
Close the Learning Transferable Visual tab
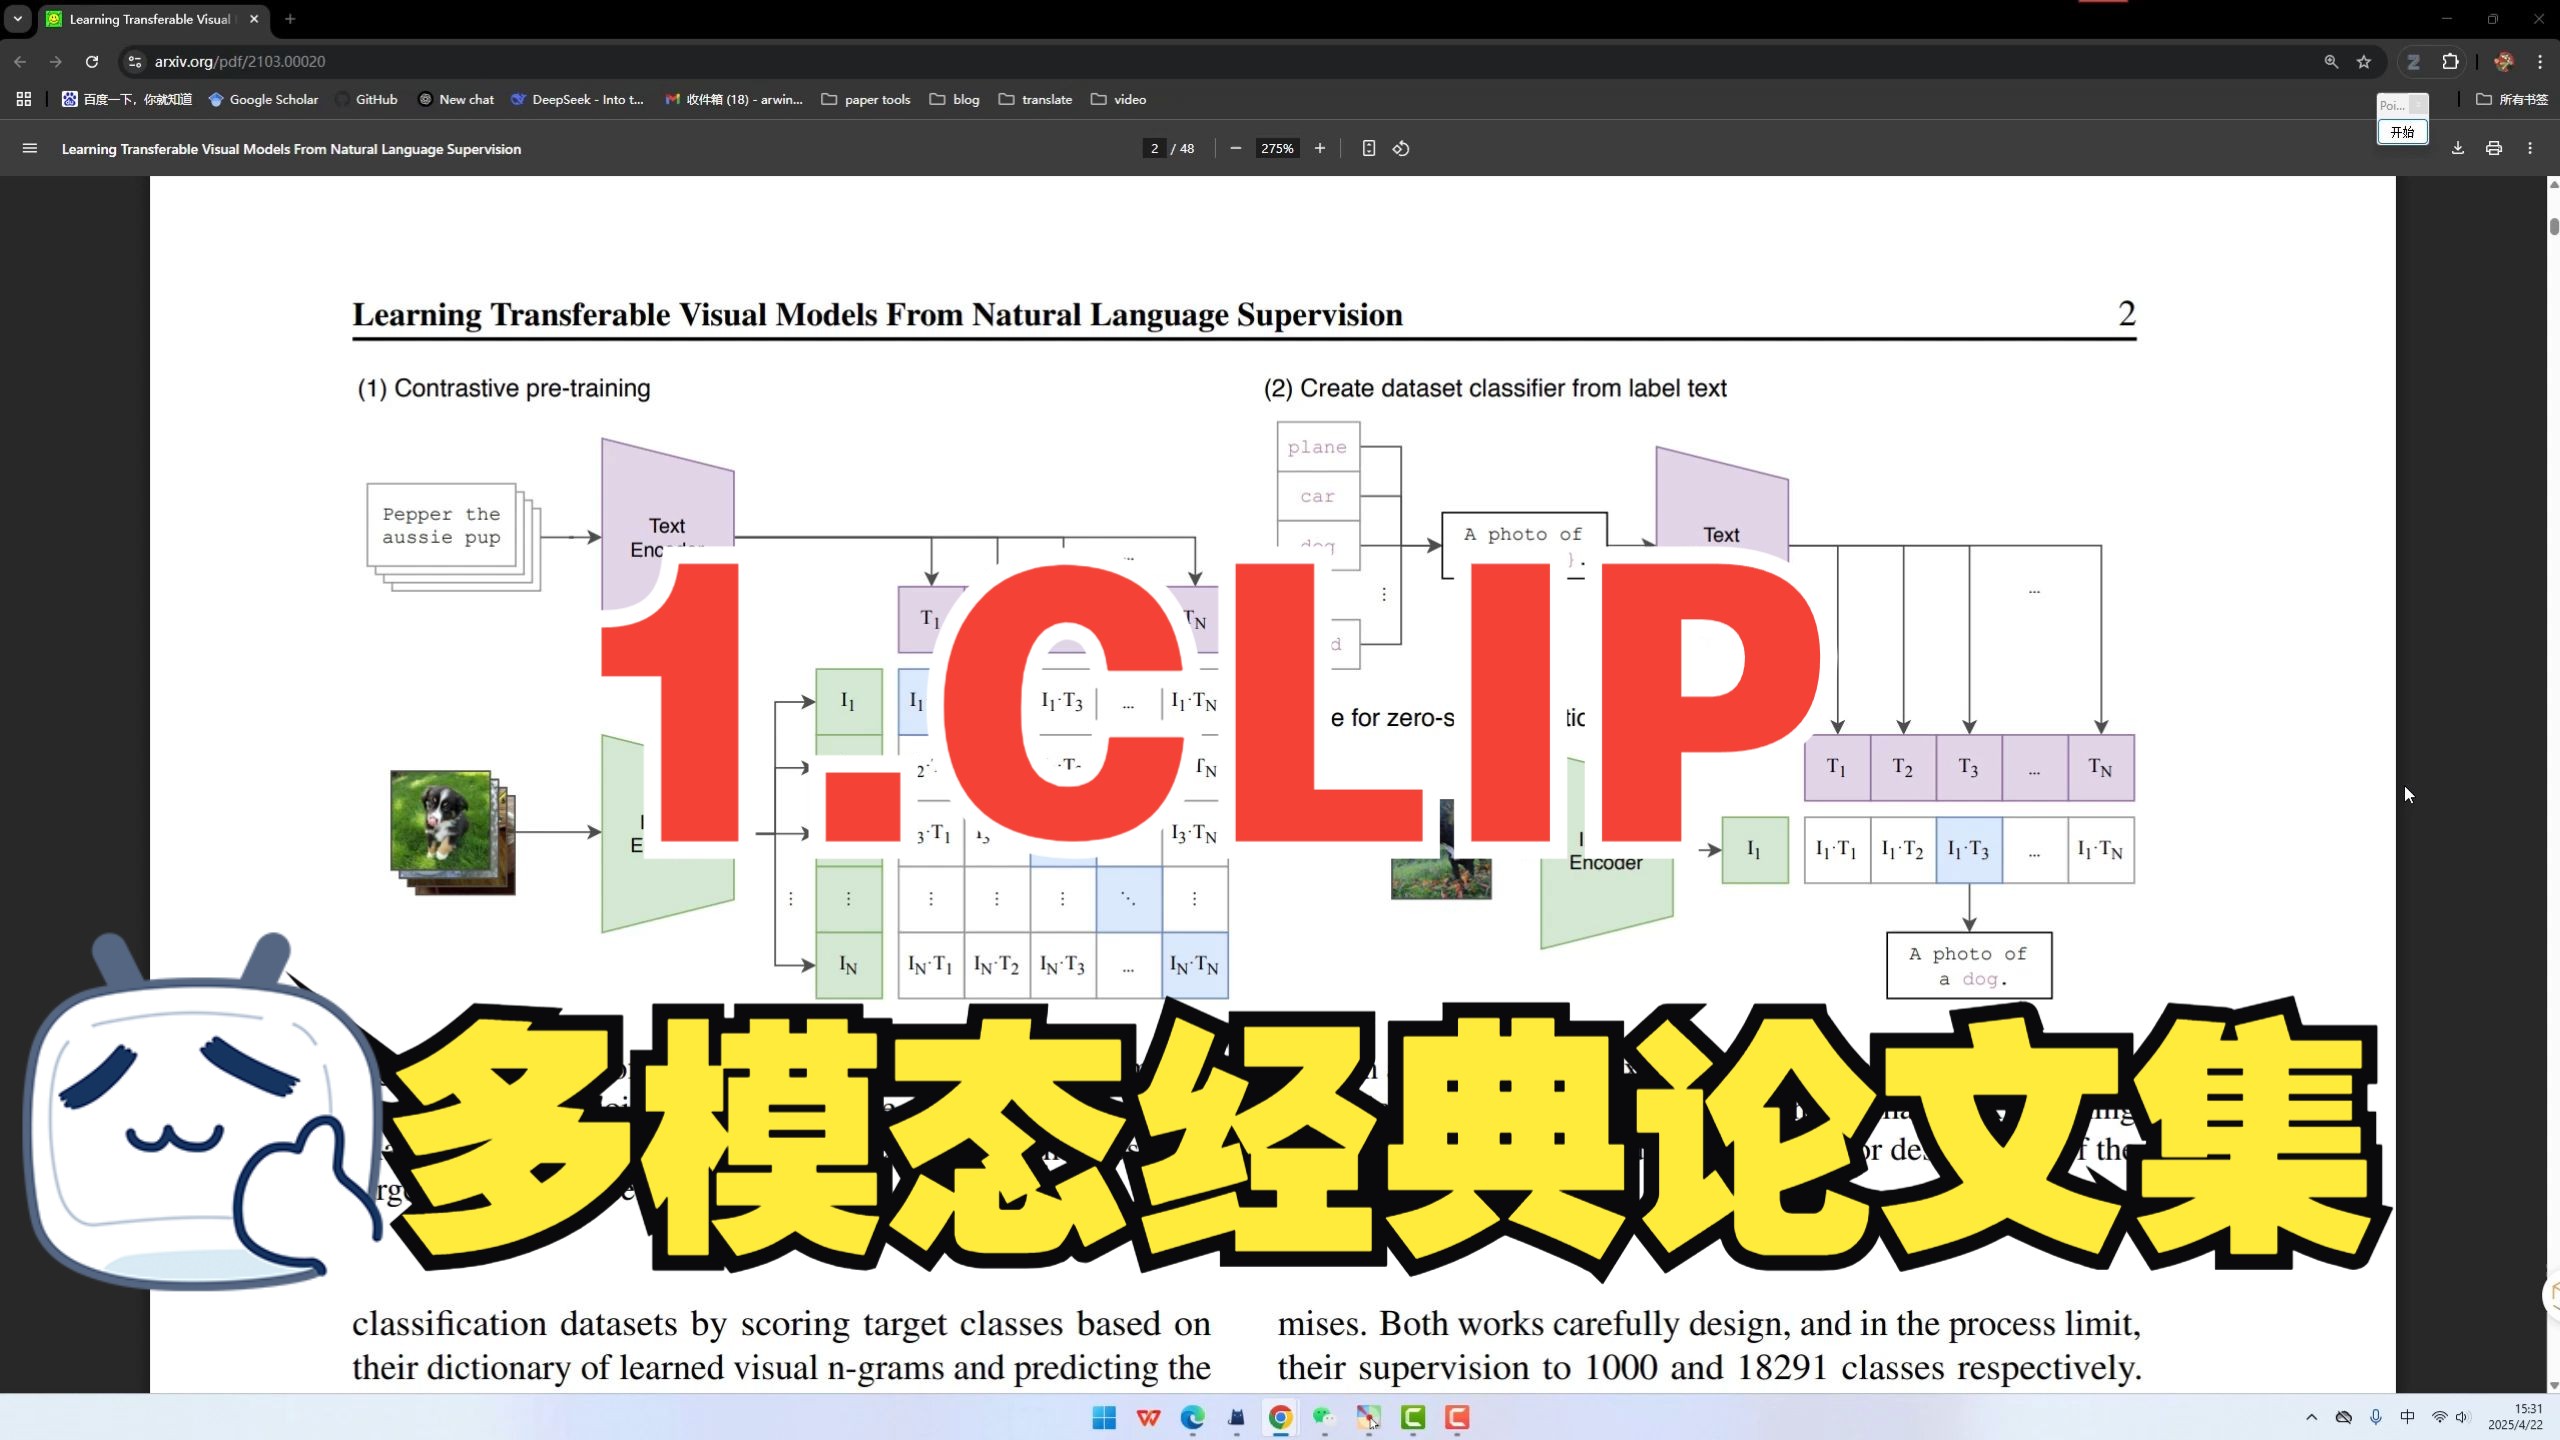[254, 19]
